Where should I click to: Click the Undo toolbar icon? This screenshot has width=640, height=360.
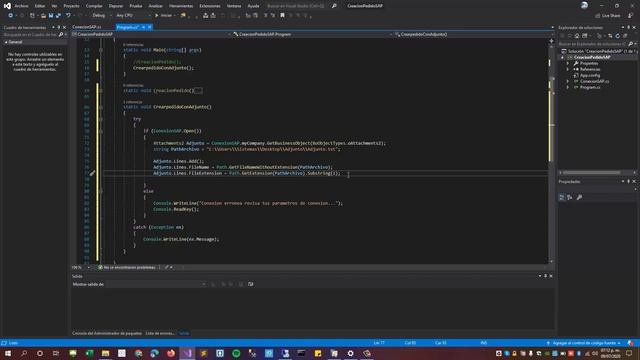pyautogui.click(x=68, y=16)
